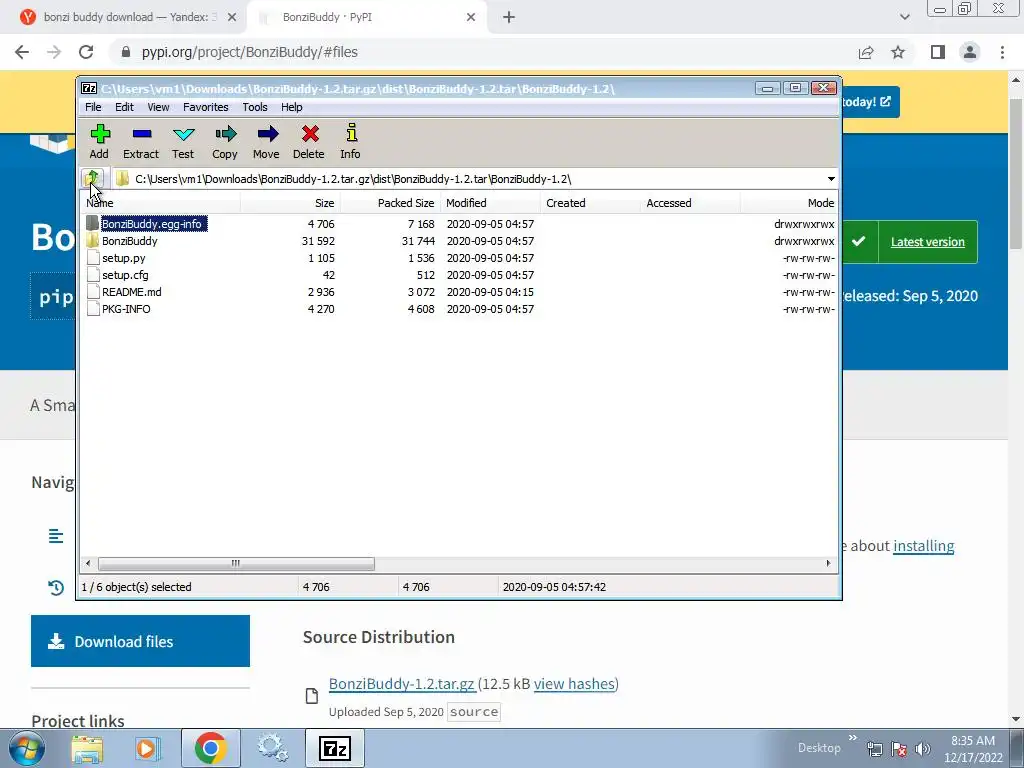Click the horizontal scrollbar right arrow
This screenshot has width=1024, height=768.
tap(829, 563)
